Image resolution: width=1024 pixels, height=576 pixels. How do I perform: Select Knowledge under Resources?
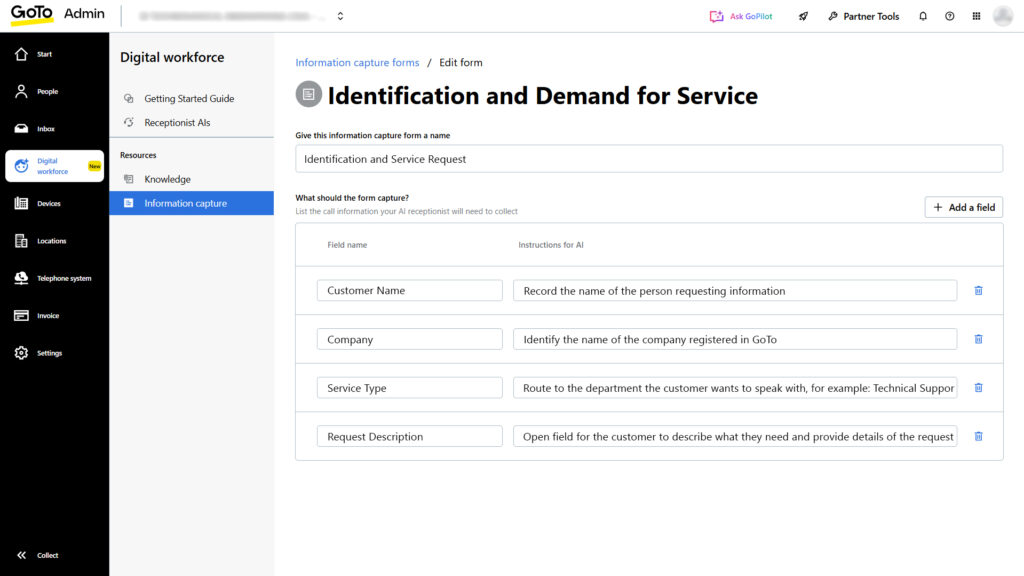point(167,179)
